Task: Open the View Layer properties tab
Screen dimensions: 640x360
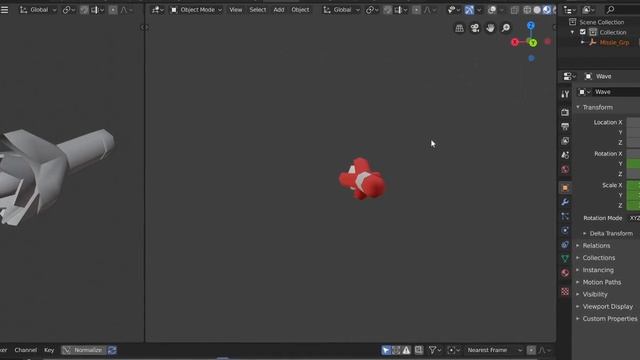Action: [x=565, y=141]
